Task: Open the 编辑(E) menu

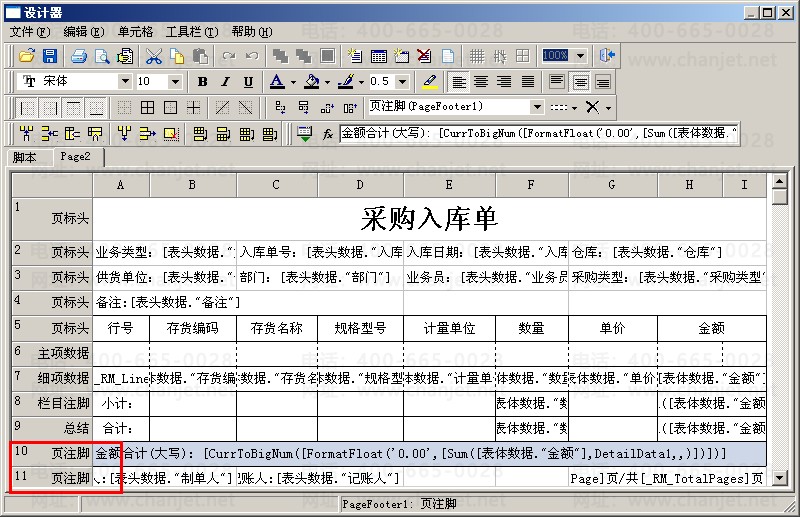Action: pyautogui.click(x=84, y=32)
